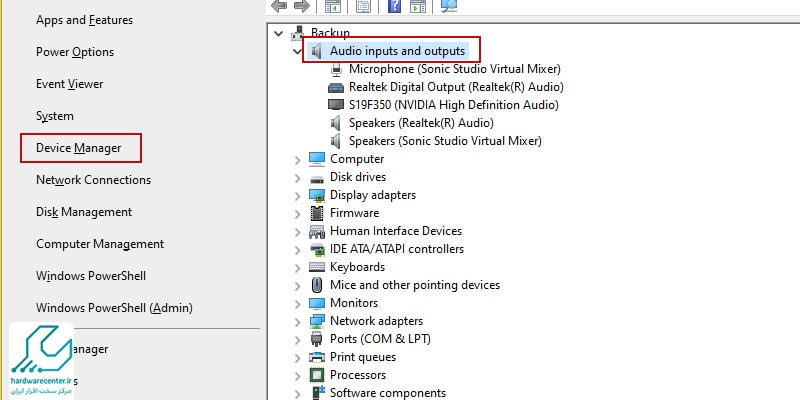Click the Ports (COM & LPT) icon
Screen dimensions: 800x400
316,339
